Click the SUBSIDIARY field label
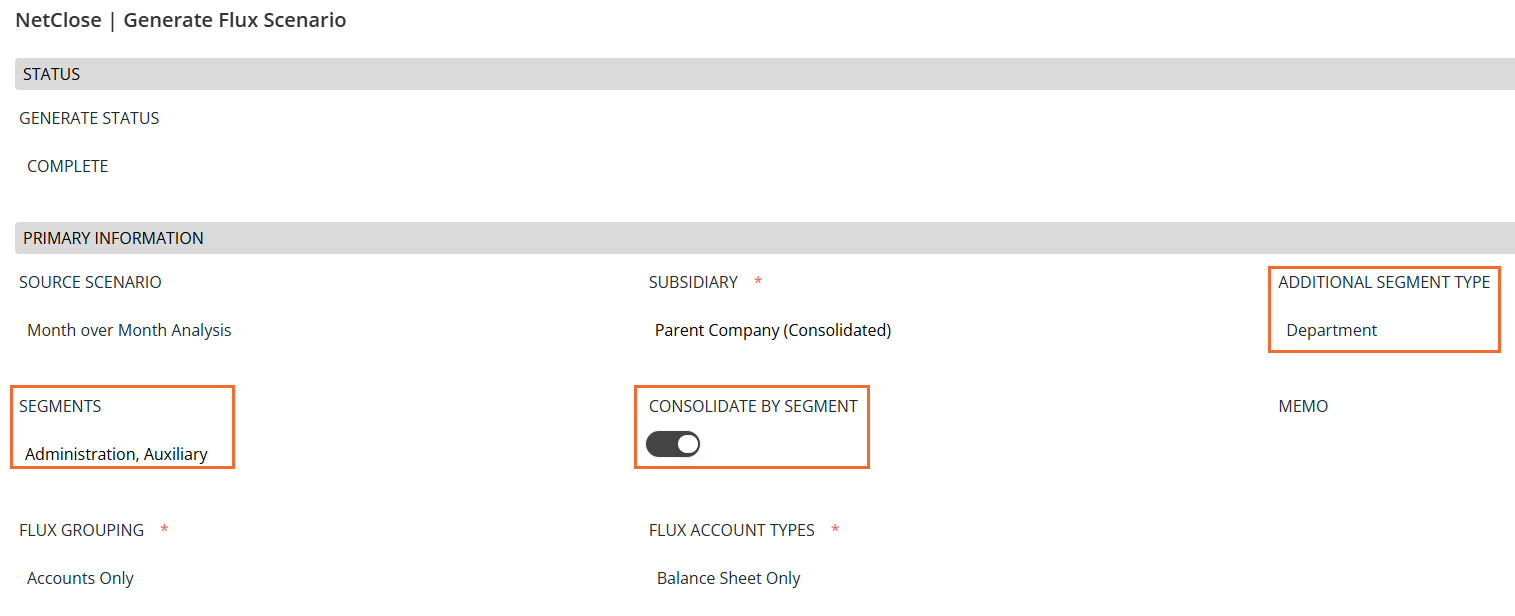The height and width of the screenshot is (616, 1515). point(693,282)
